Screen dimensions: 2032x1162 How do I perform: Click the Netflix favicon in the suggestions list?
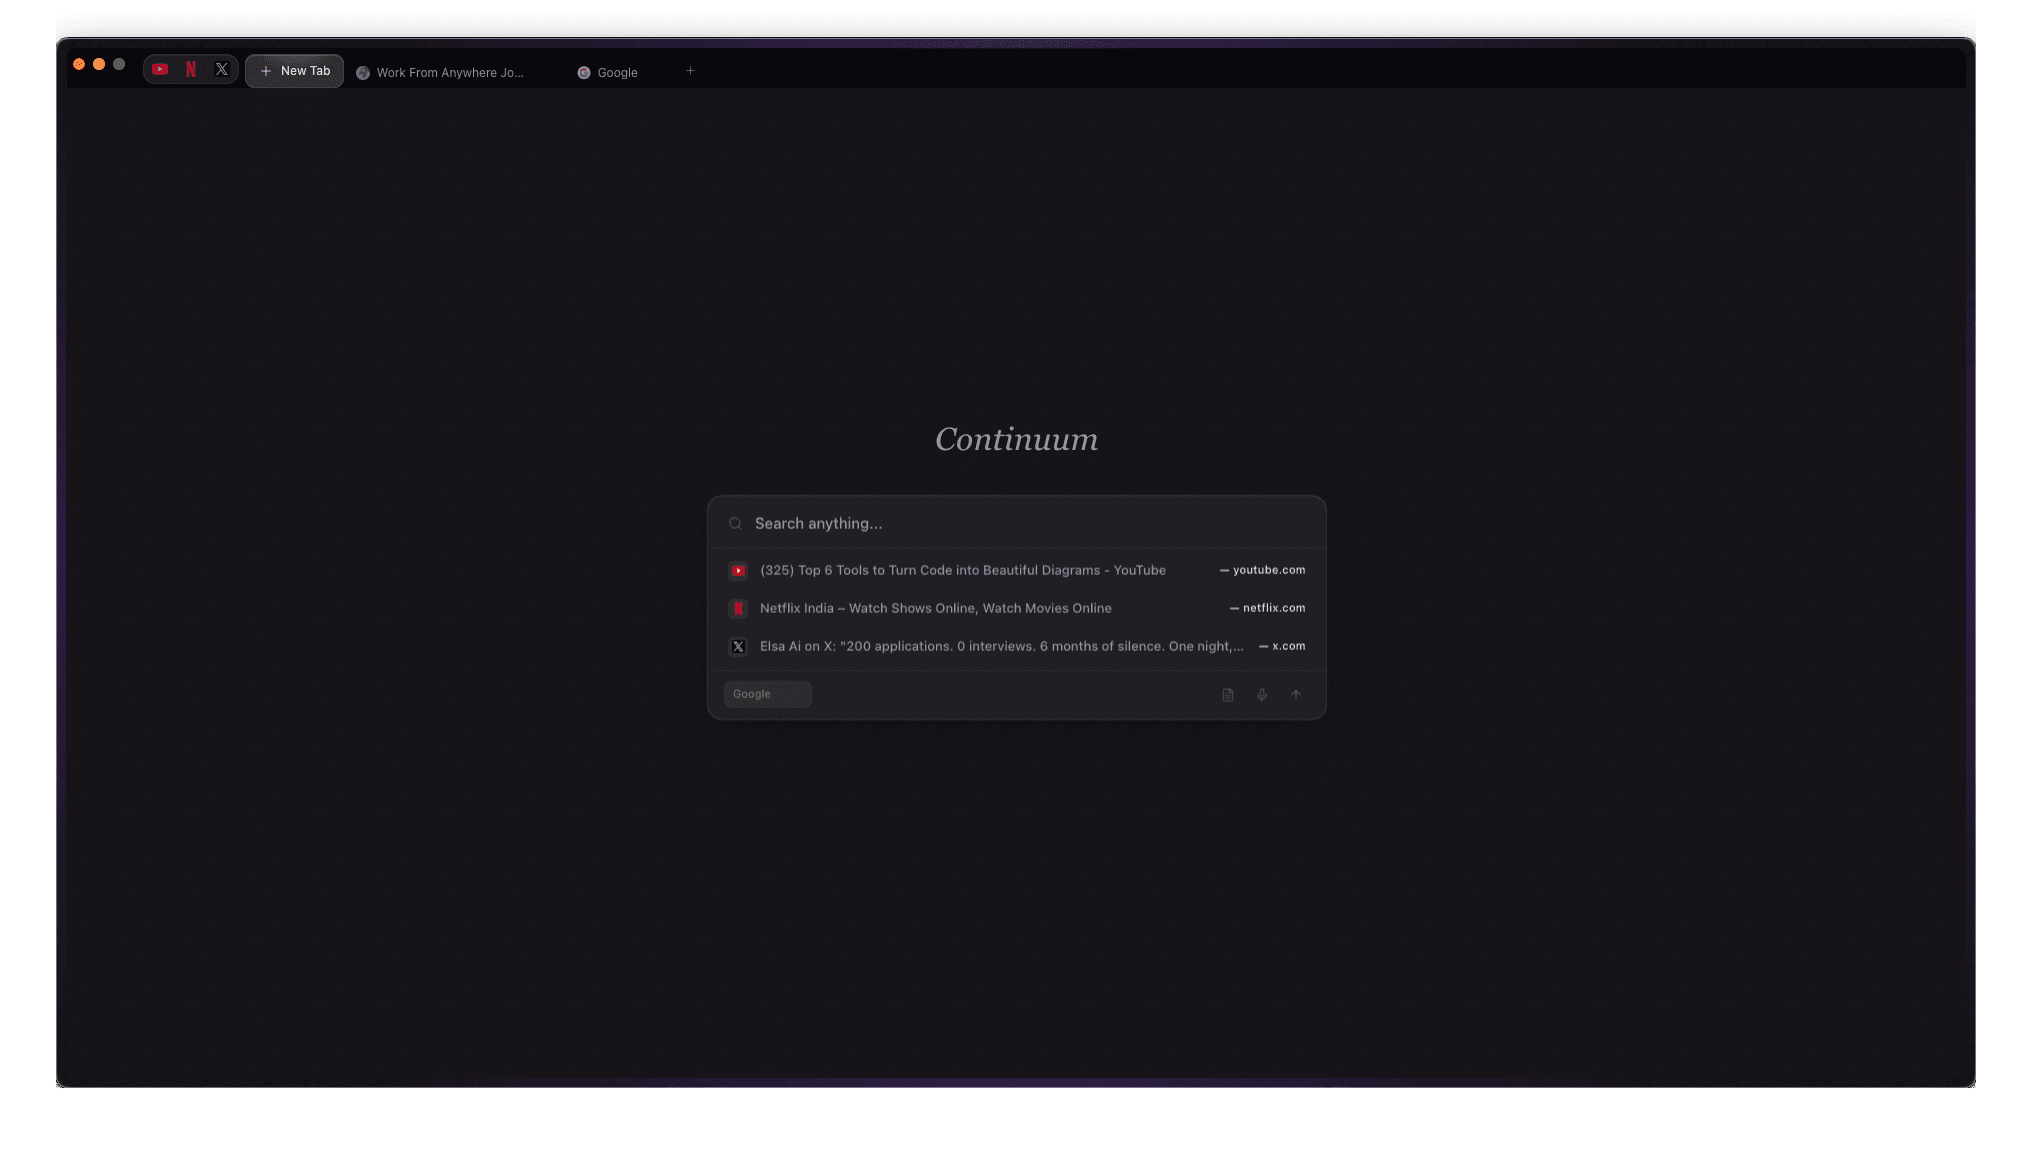(x=738, y=608)
